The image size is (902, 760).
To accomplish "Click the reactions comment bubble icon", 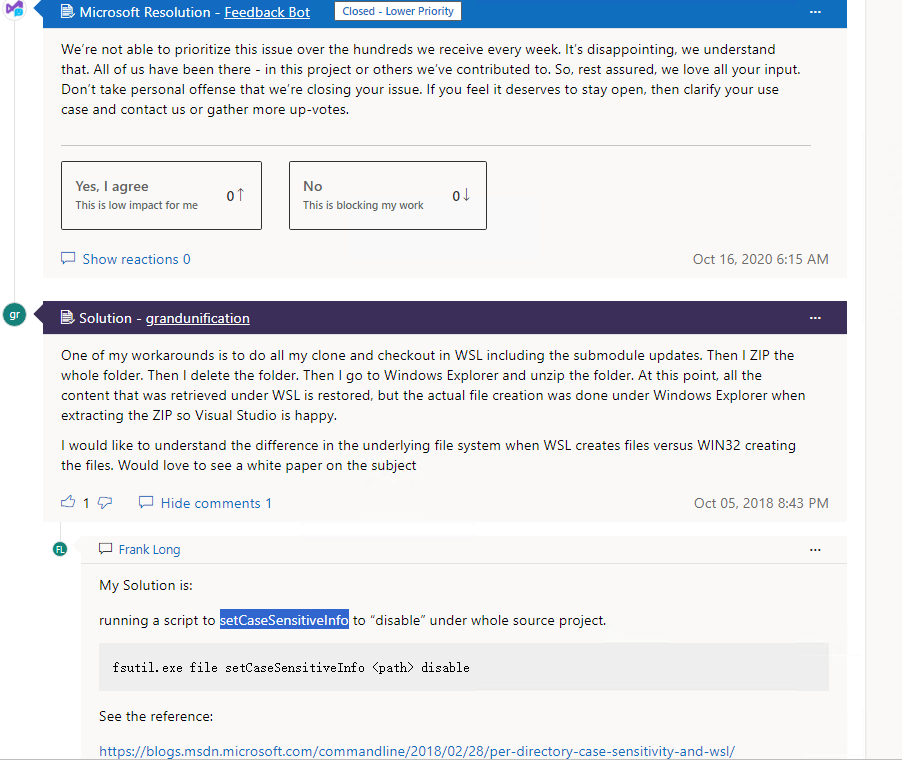I will point(68,258).
